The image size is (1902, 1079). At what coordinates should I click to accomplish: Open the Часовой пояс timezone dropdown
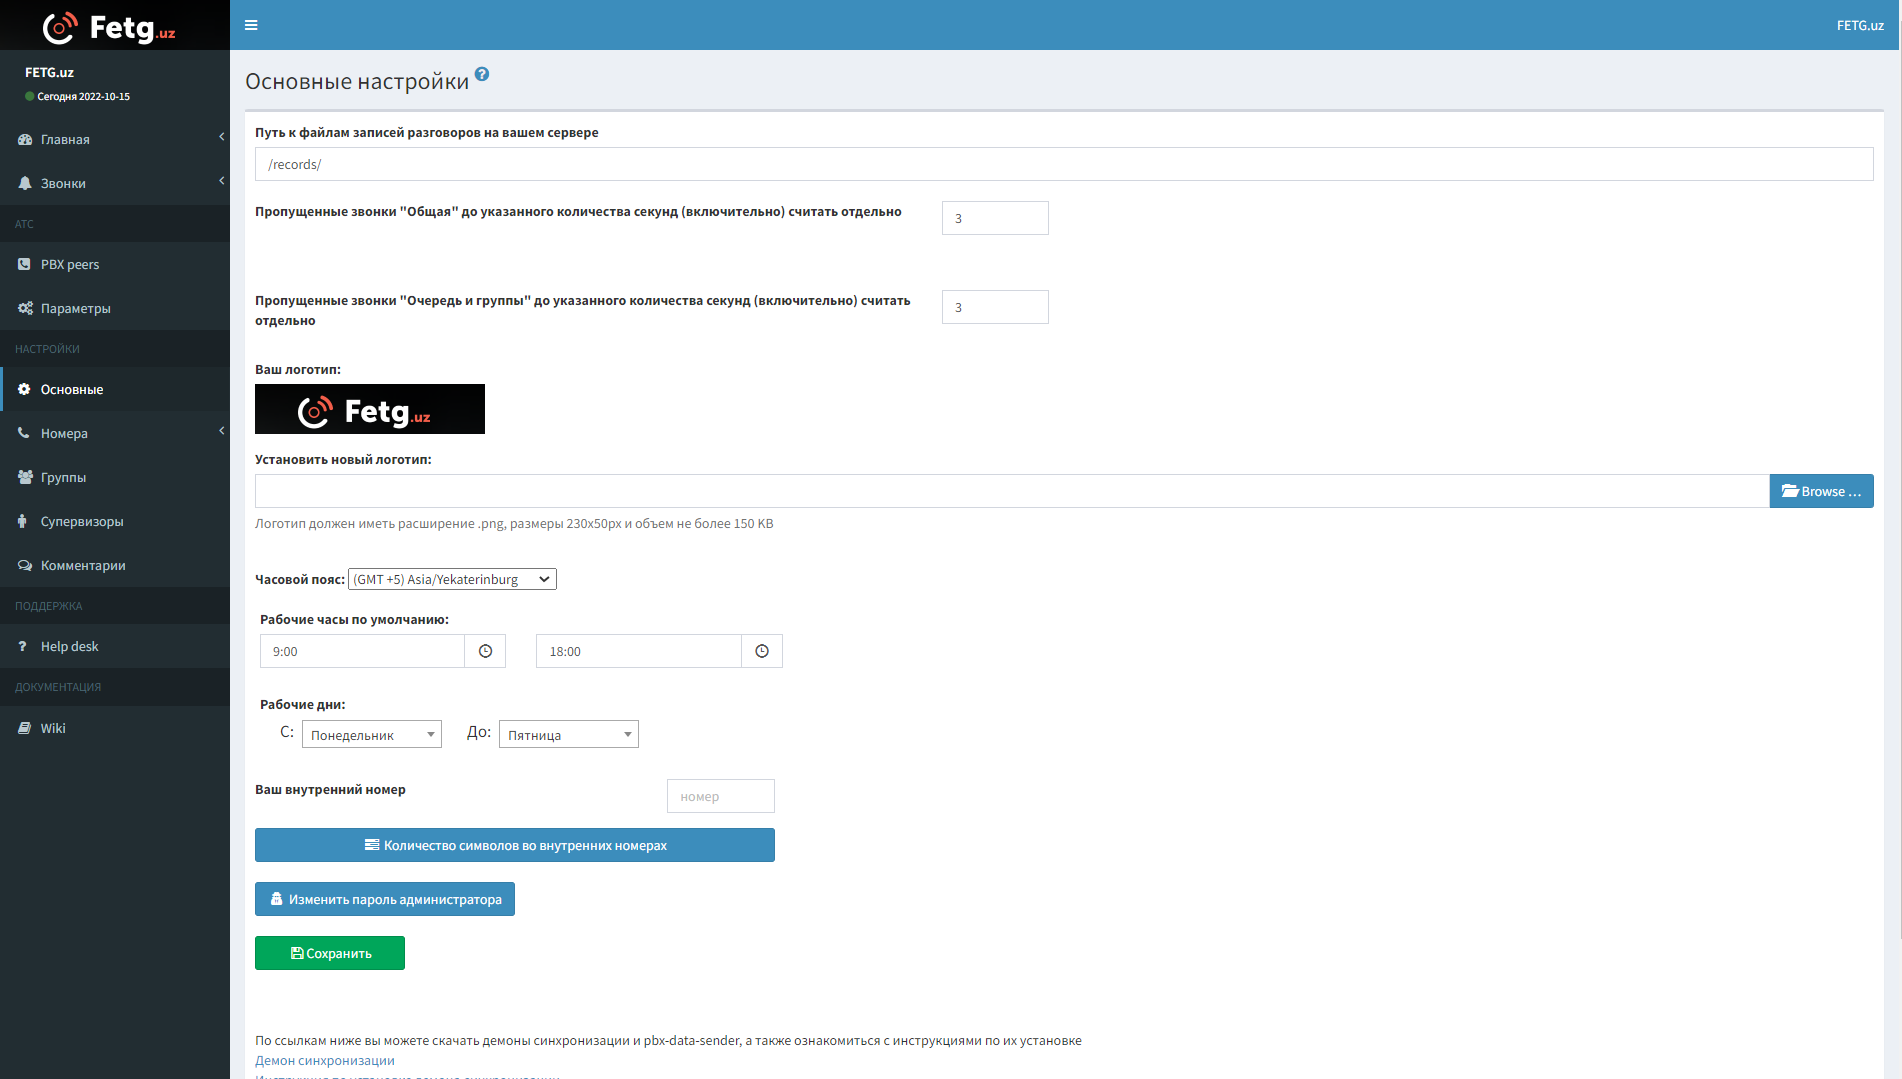tap(452, 579)
